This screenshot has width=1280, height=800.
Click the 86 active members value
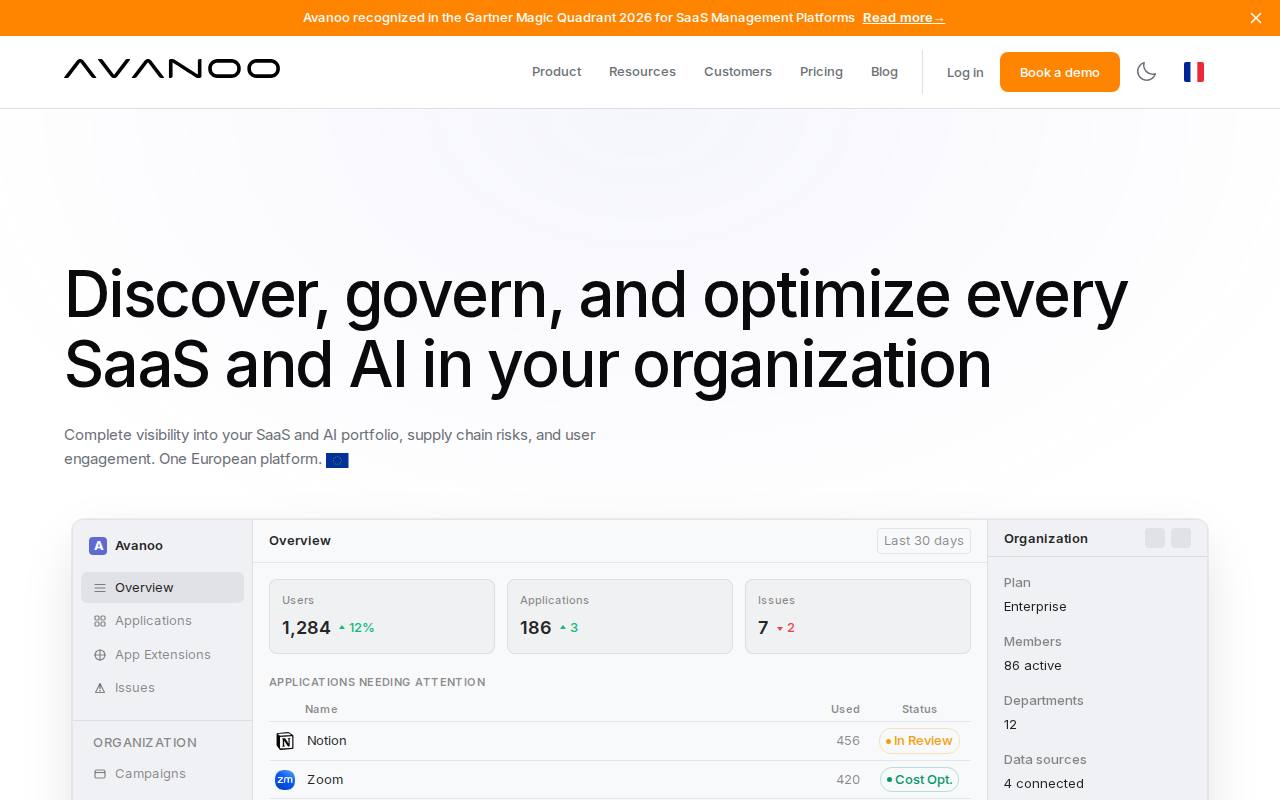click(x=1033, y=666)
